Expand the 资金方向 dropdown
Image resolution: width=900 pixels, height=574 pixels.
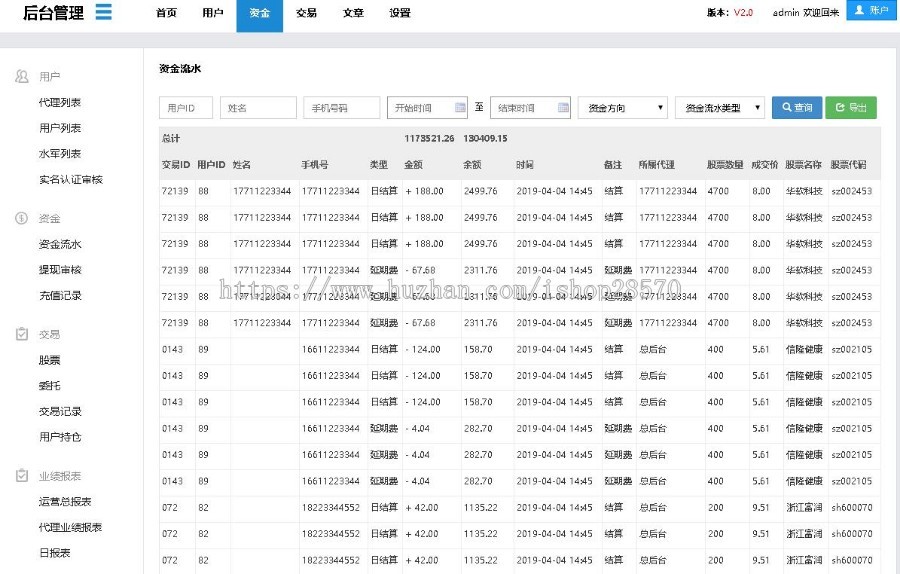[x=623, y=107]
